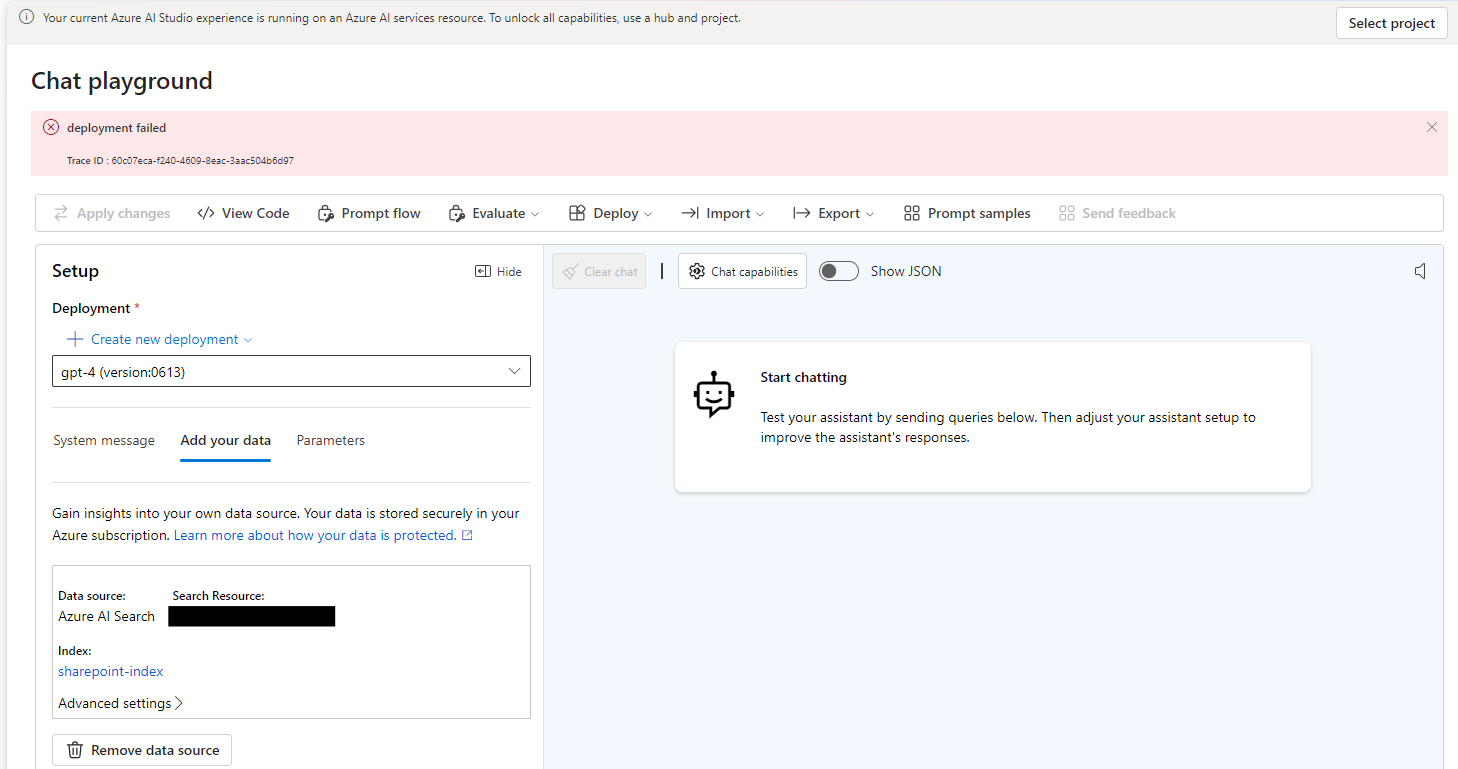
Task: Click the chatbot robot icon
Action: [x=713, y=394]
